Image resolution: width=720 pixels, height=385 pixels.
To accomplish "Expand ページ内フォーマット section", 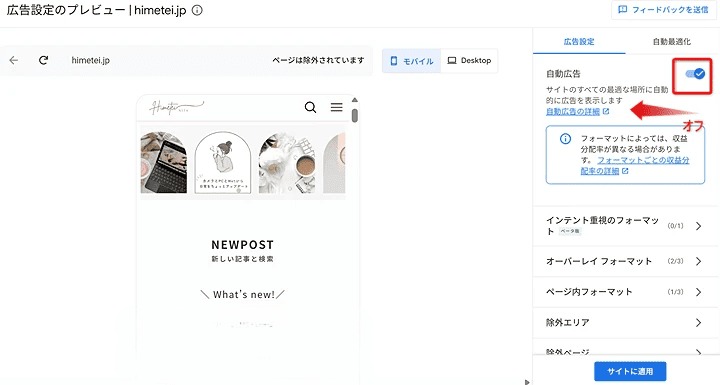I will coord(626,292).
